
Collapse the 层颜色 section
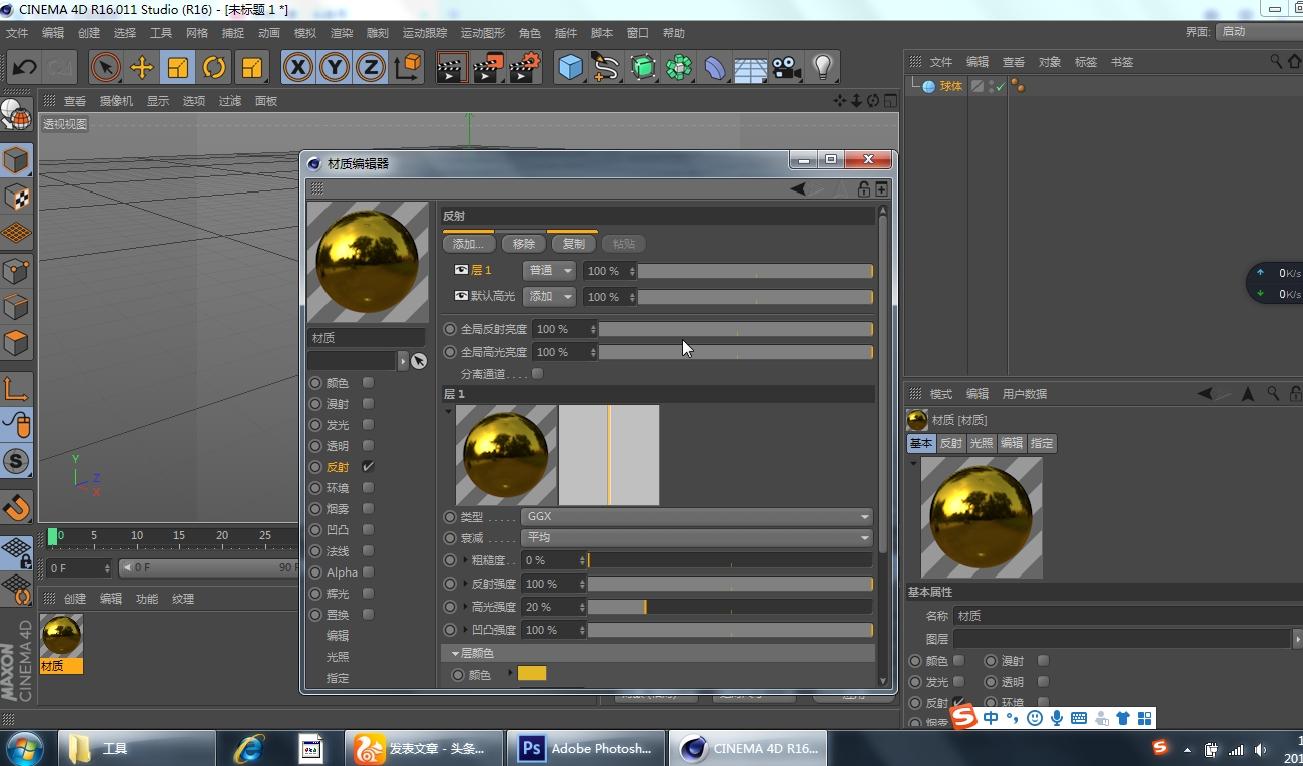coord(455,653)
